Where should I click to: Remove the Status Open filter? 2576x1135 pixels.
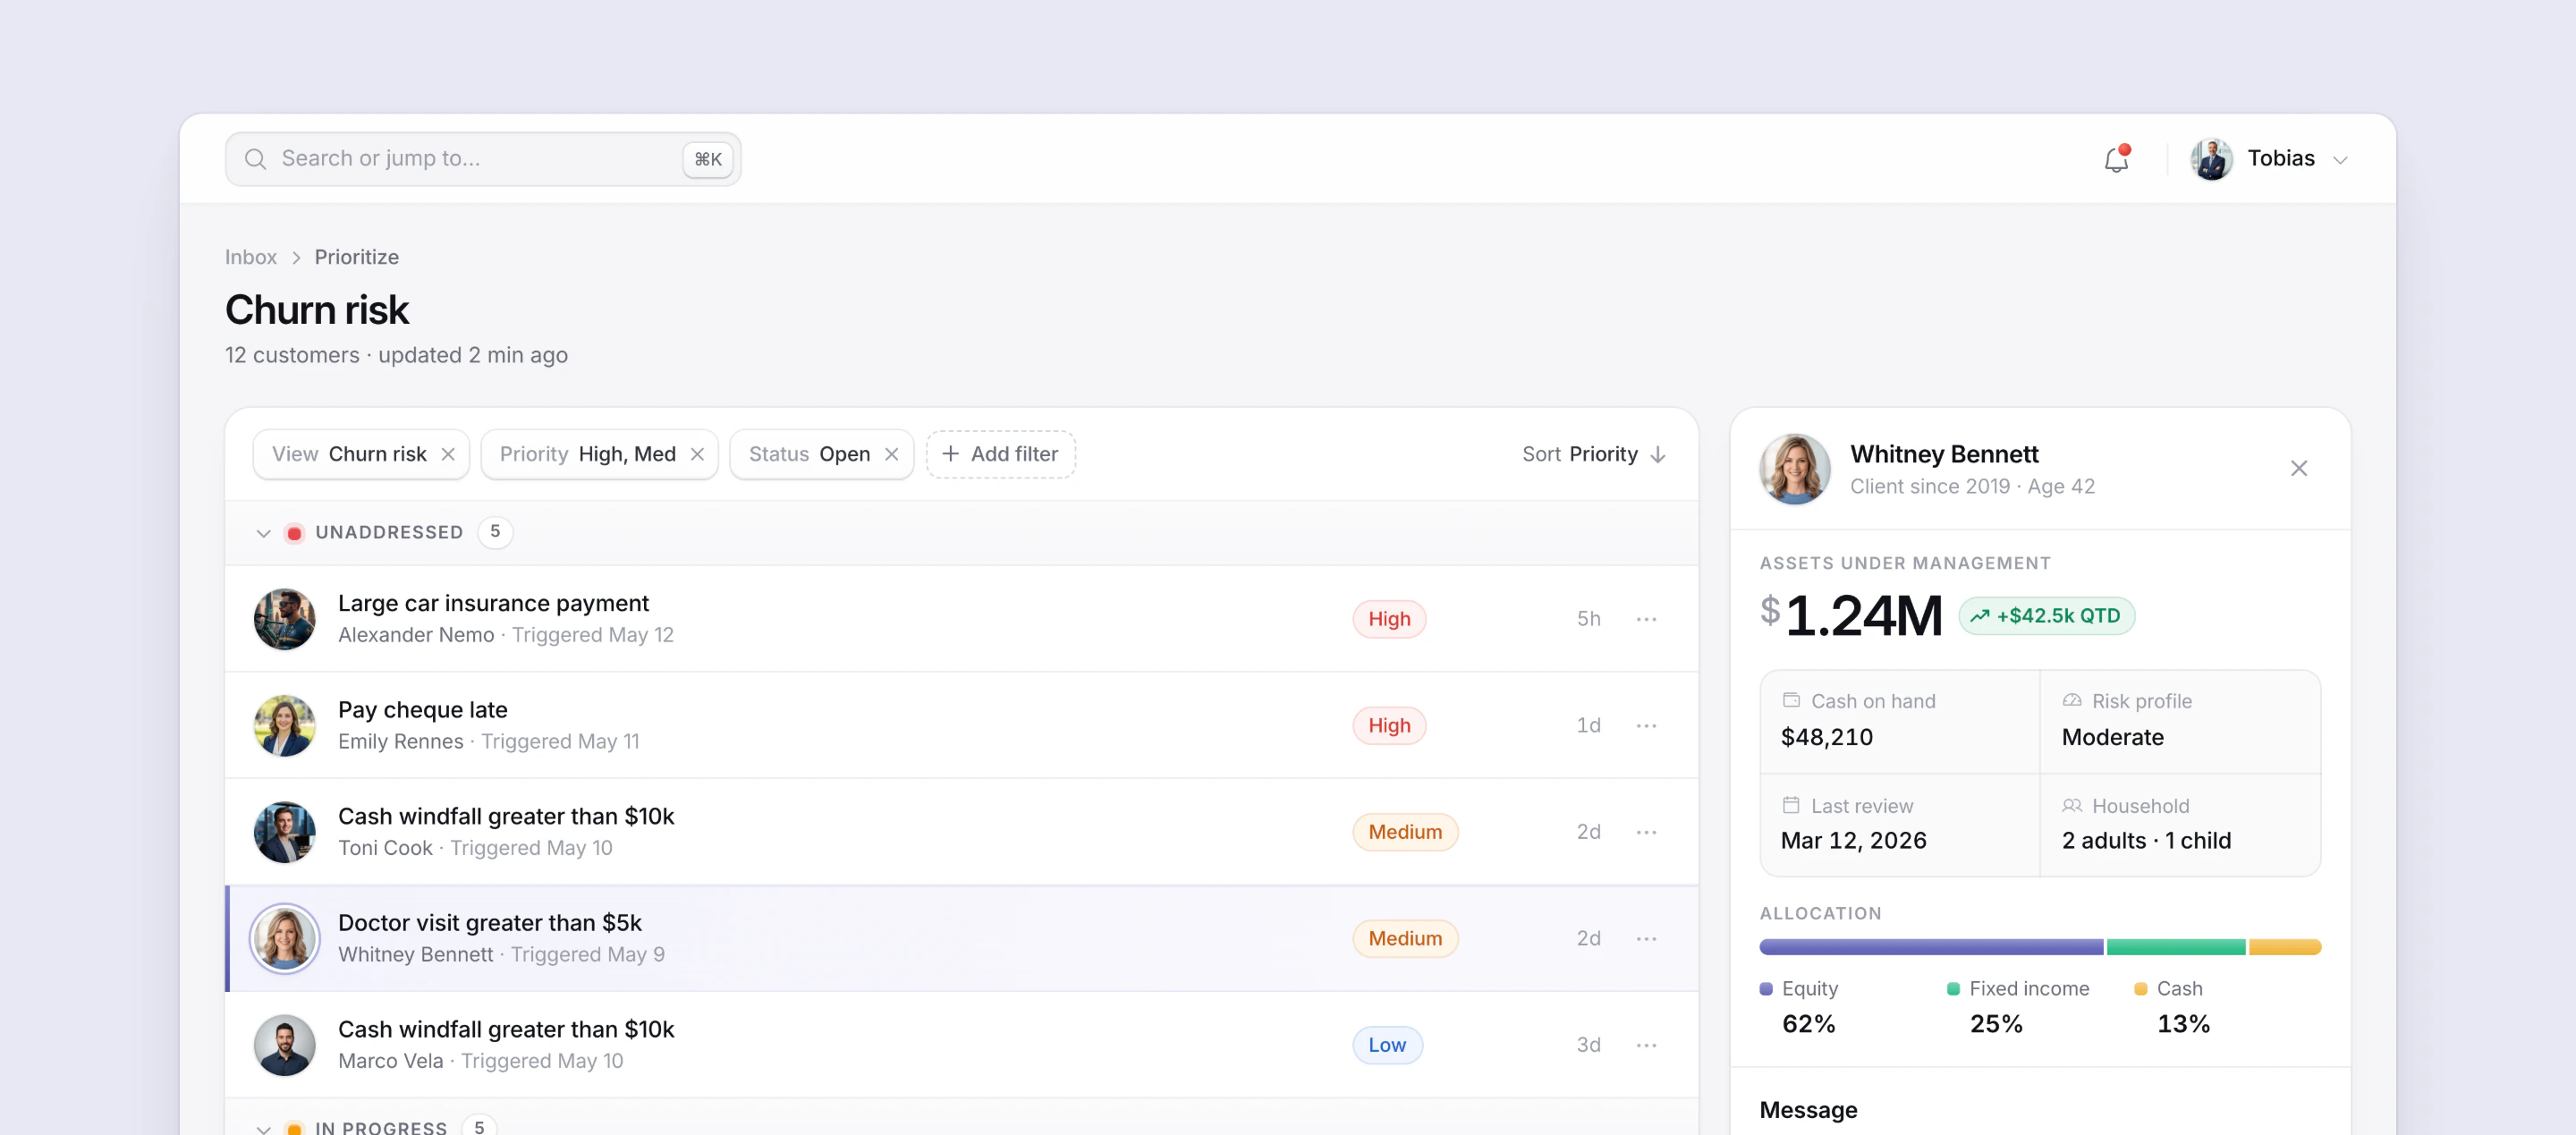click(x=891, y=454)
